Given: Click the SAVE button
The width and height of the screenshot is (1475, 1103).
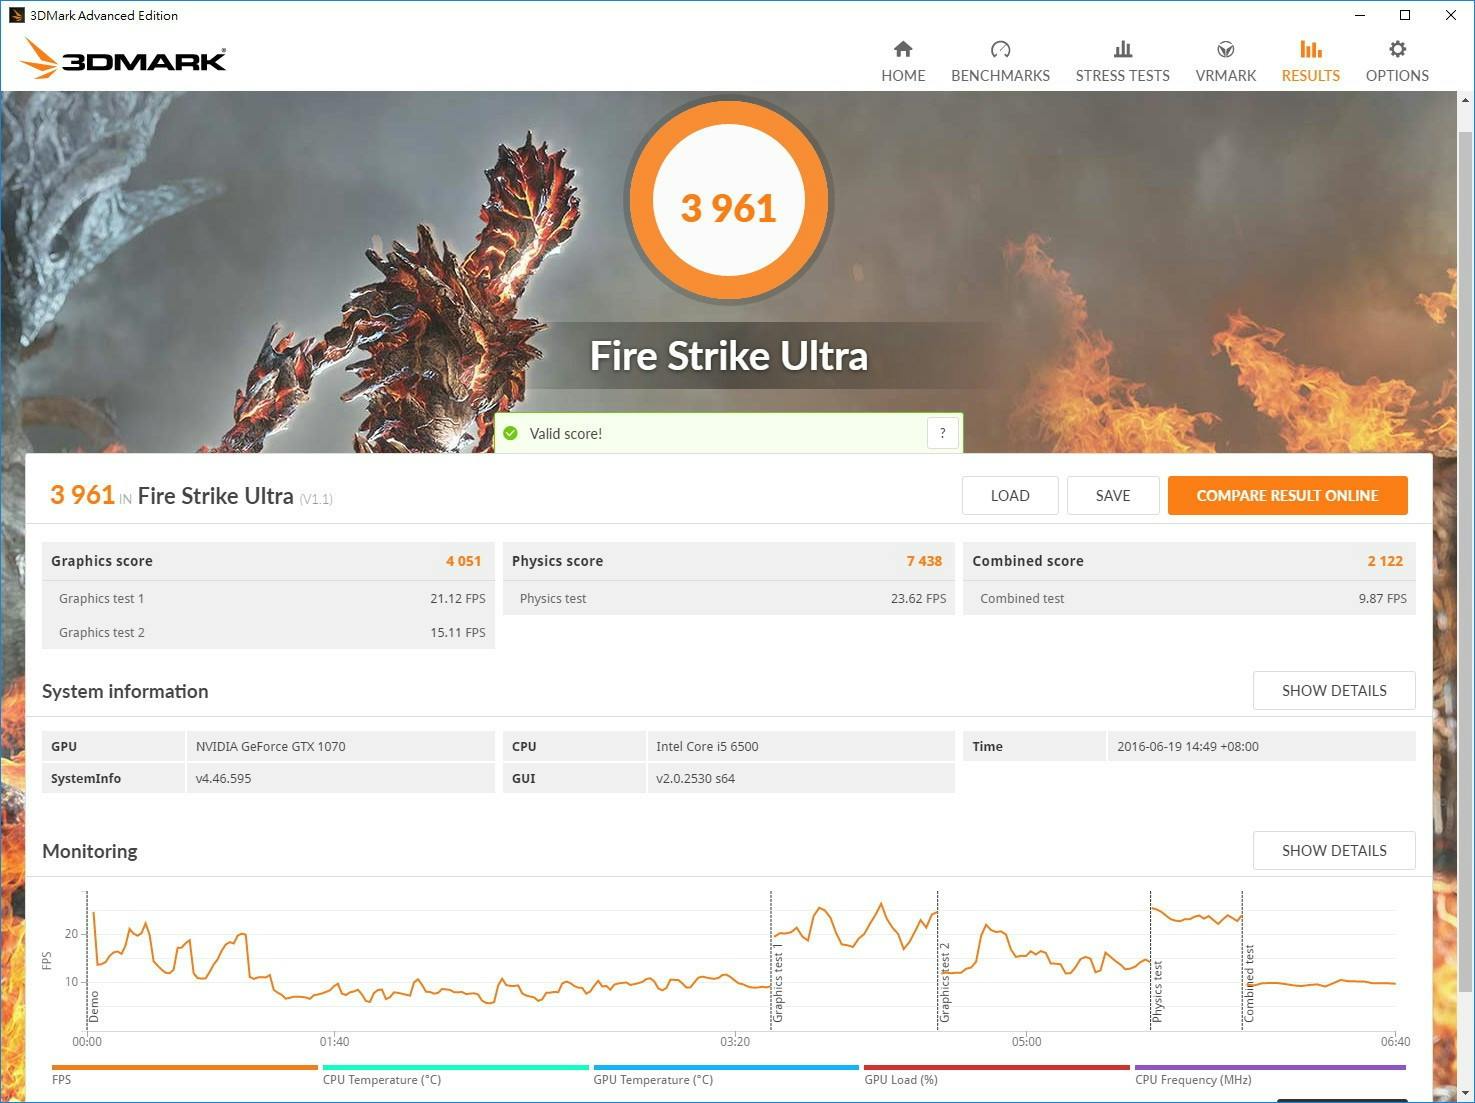Looking at the screenshot, I should click(1113, 495).
